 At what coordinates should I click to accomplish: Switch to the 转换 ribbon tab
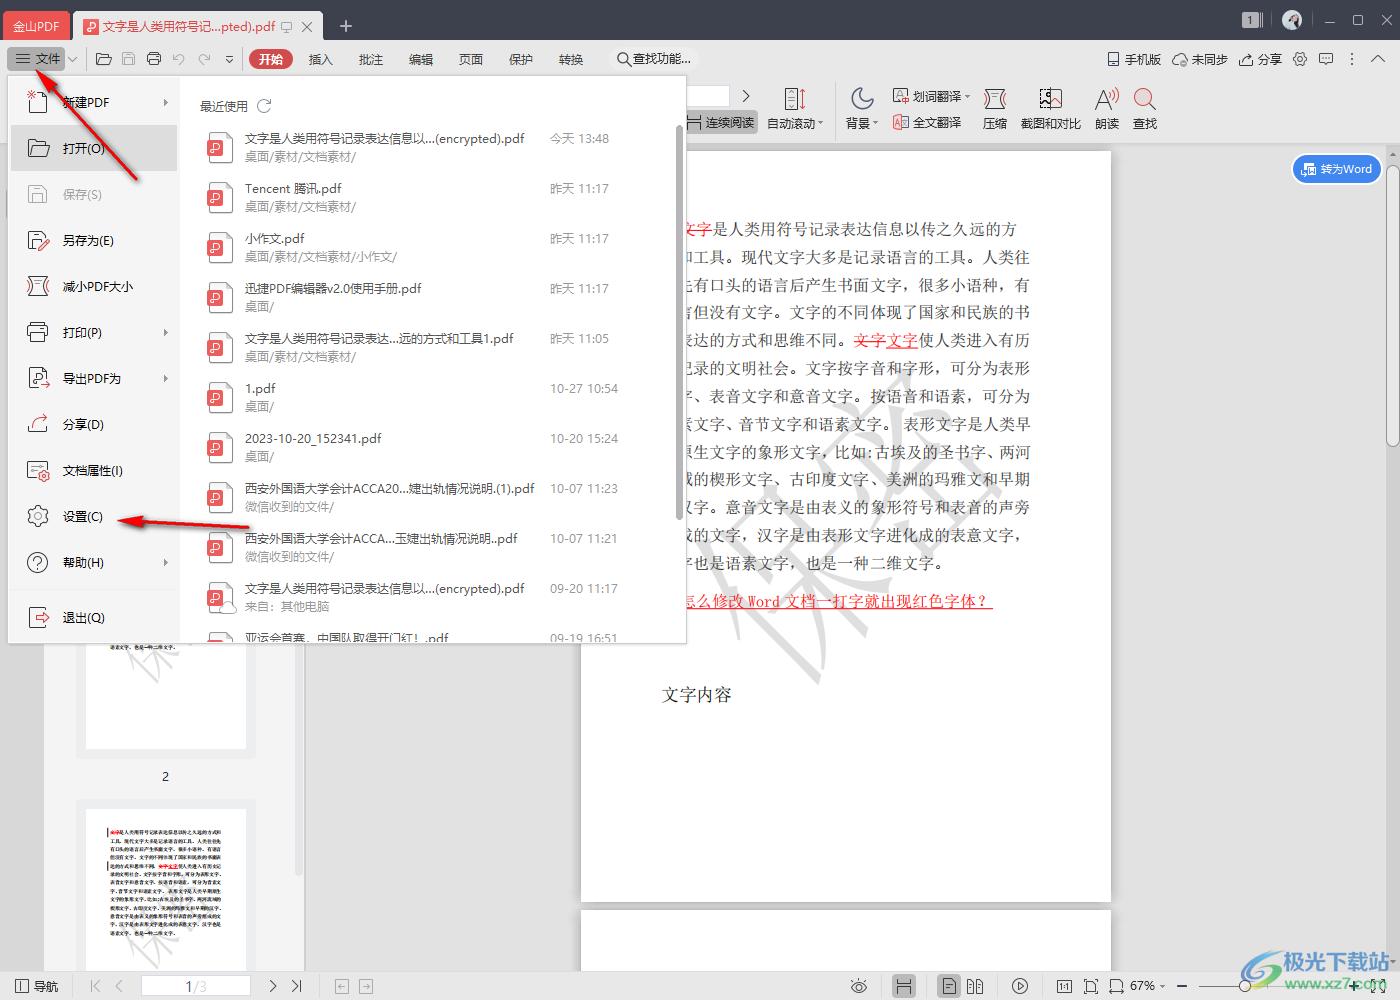[570, 59]
